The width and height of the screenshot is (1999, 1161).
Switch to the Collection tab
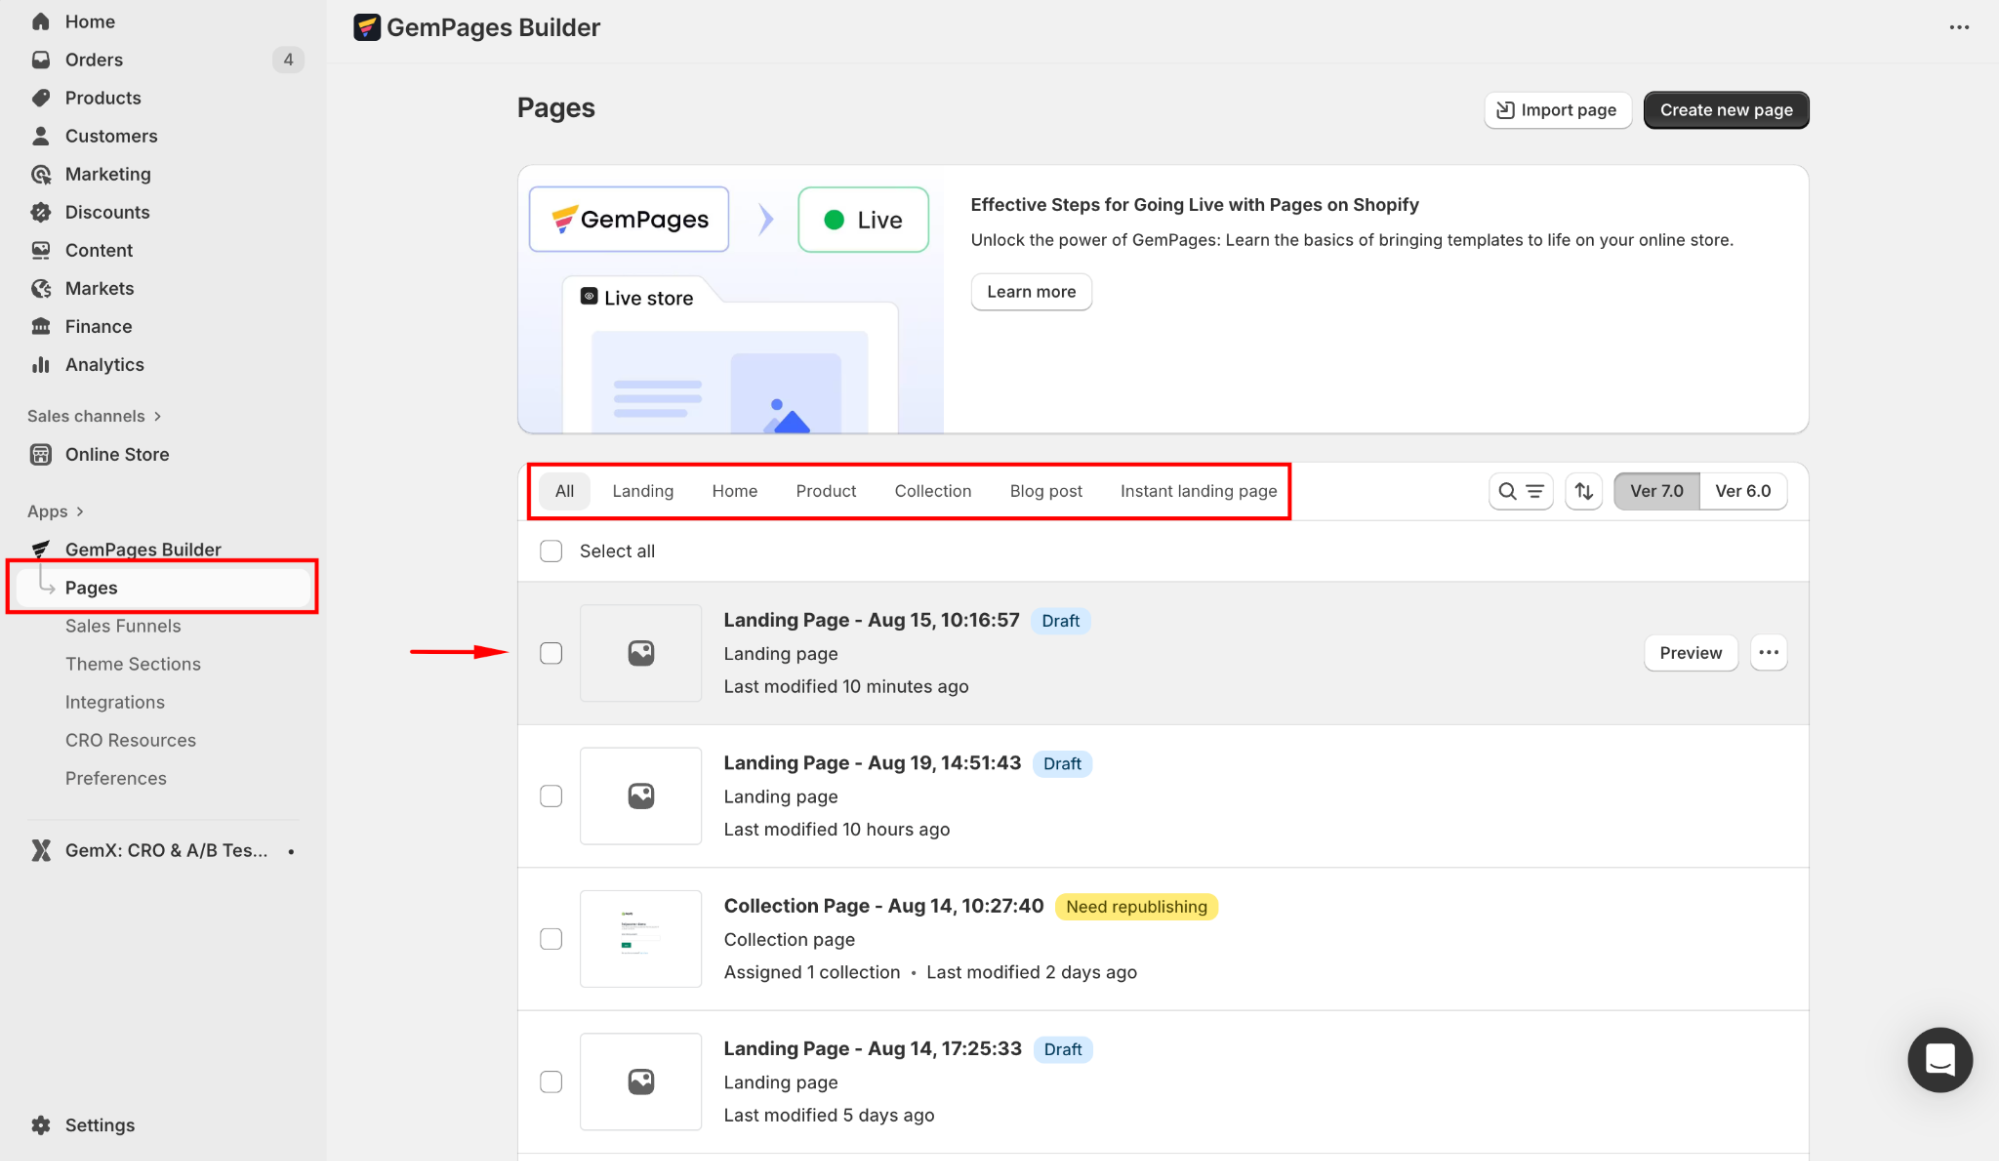coord(932,491)
